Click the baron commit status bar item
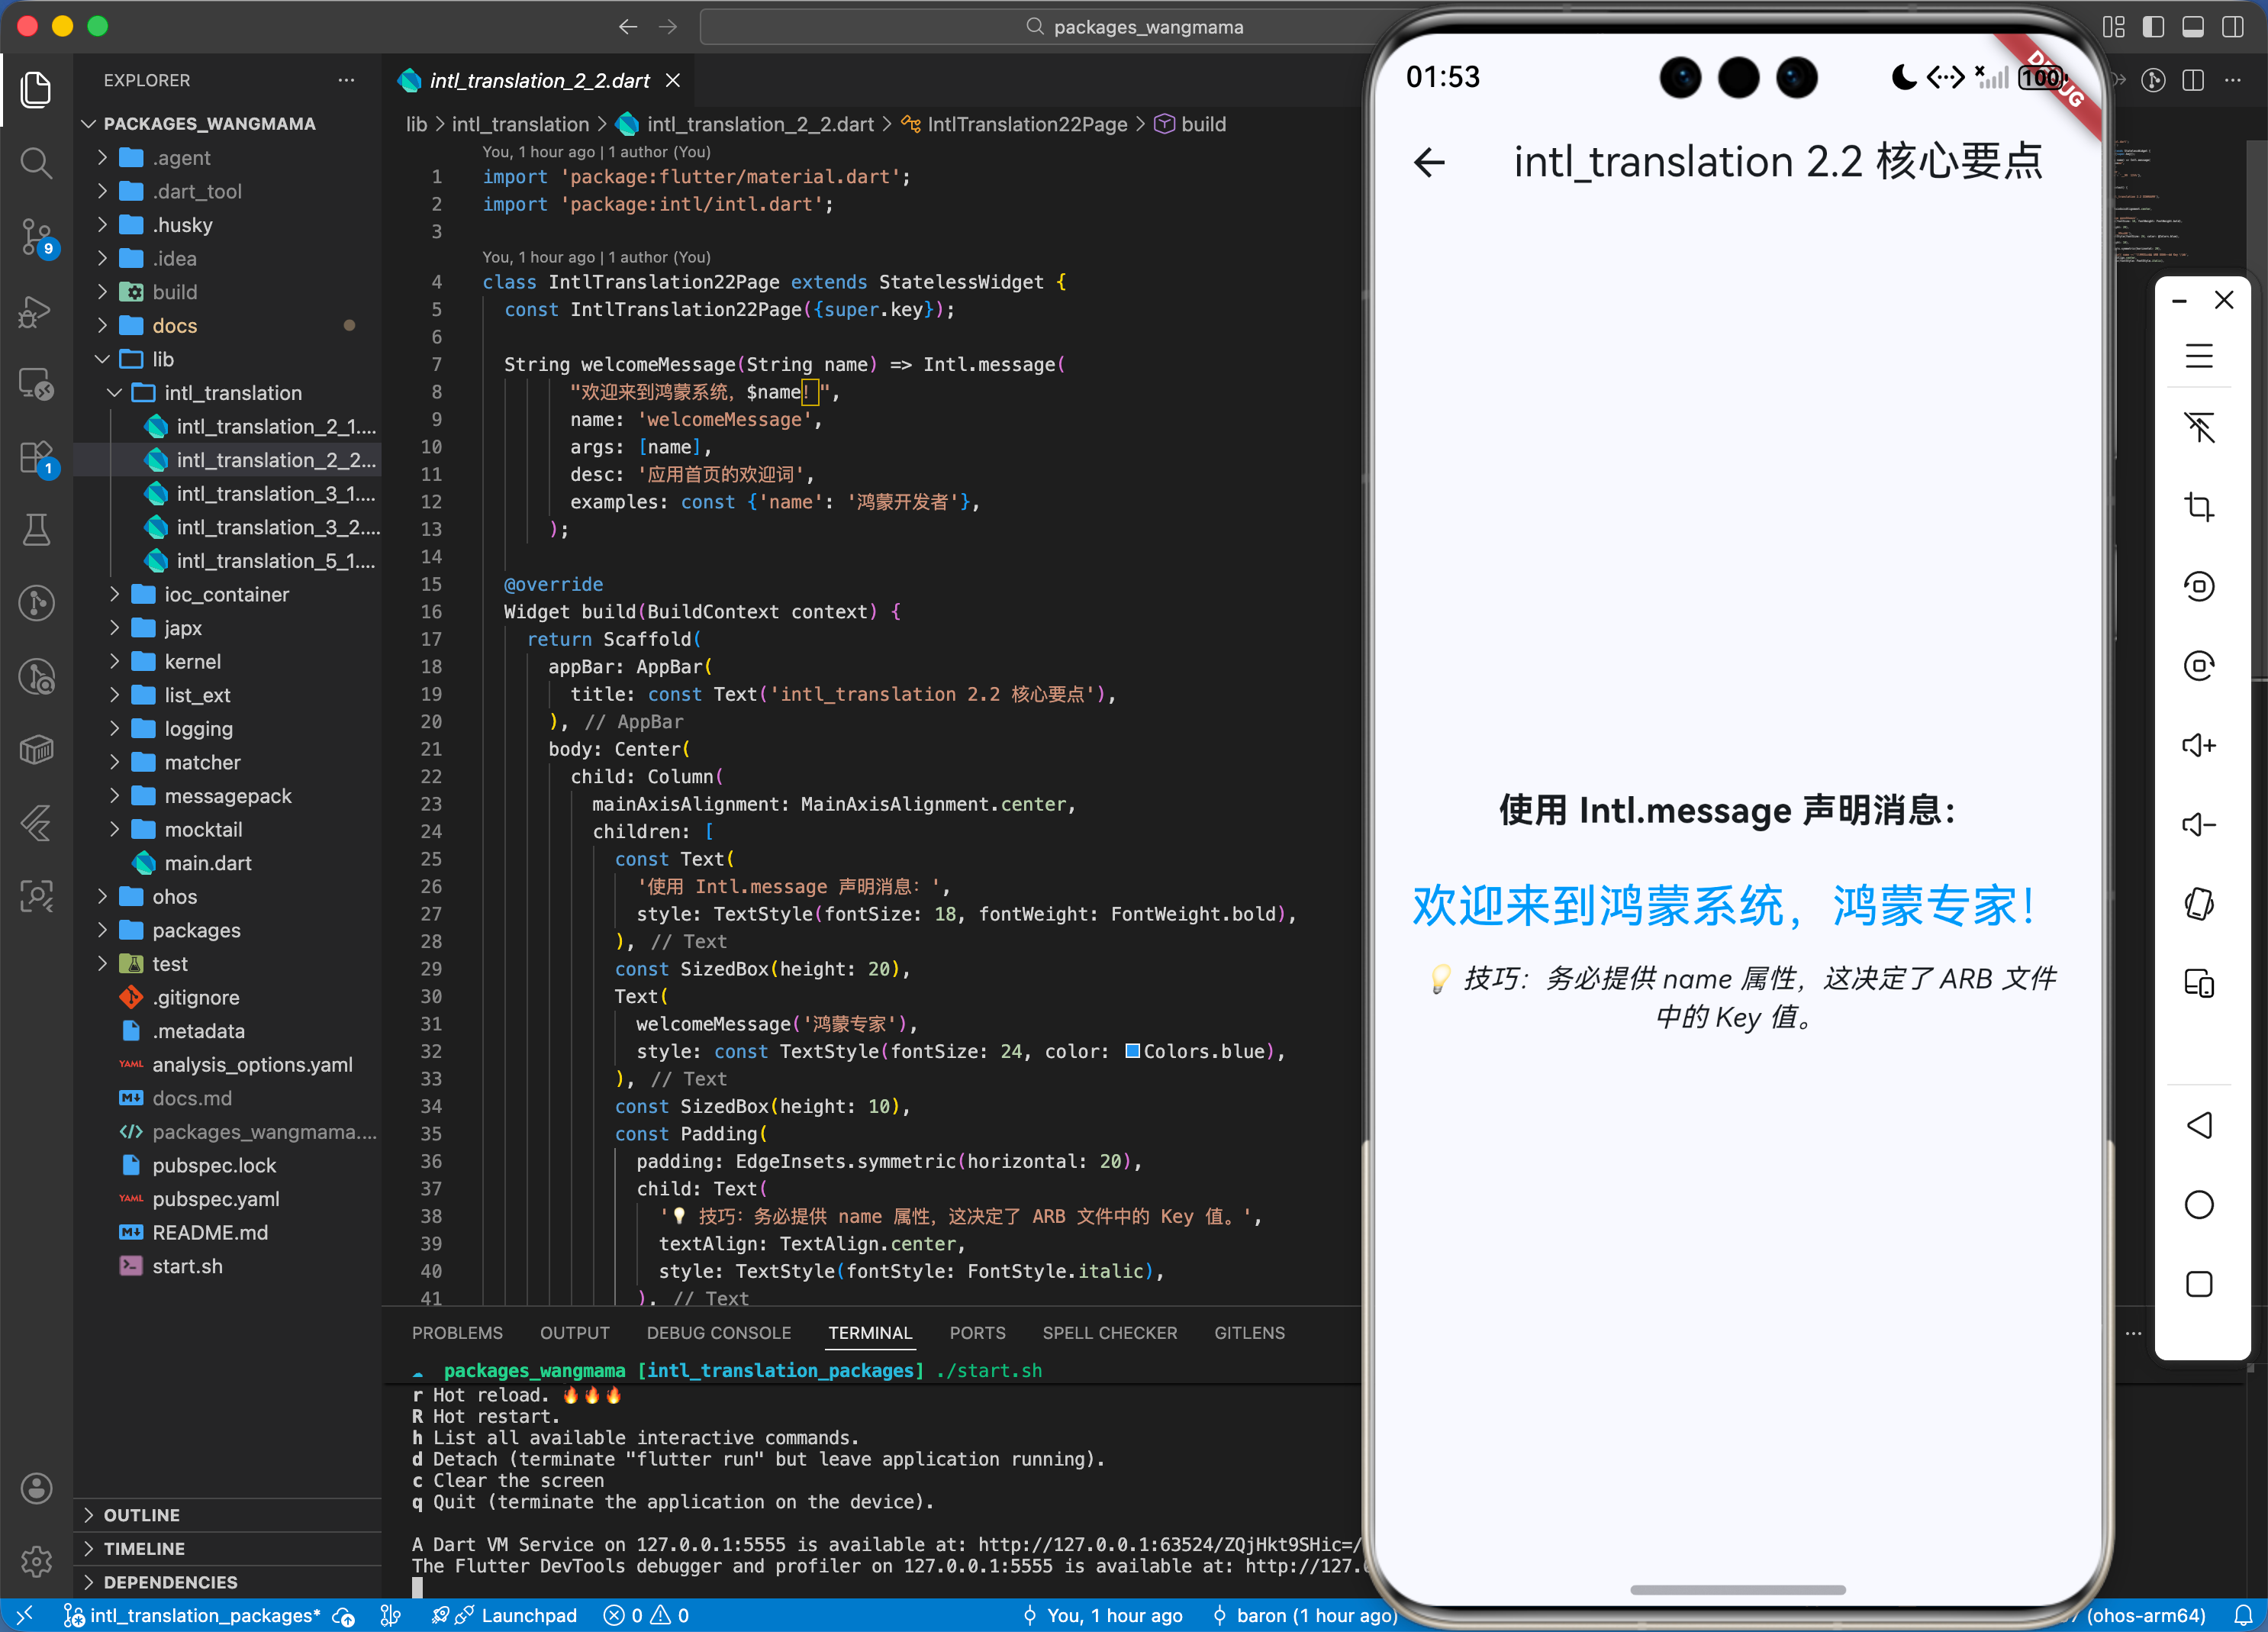Screen dimensions: 2268x1632 coord(1305,1615)
